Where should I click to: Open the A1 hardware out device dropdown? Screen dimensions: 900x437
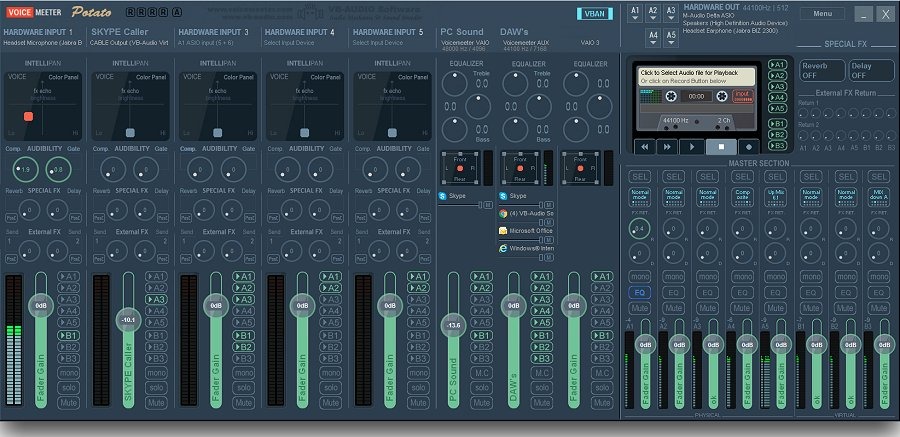point(635,14)
